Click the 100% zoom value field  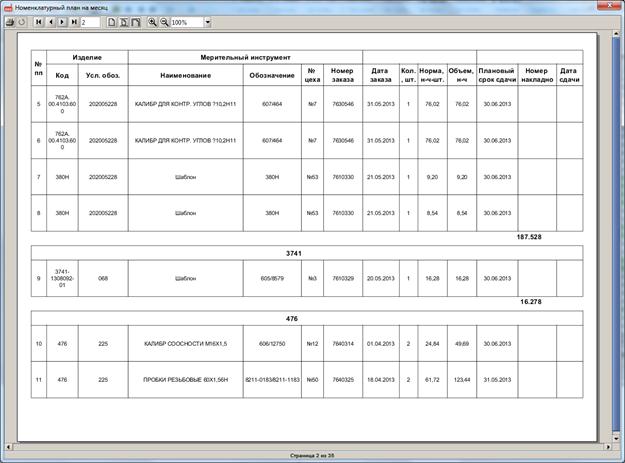(x=187, y=22)
